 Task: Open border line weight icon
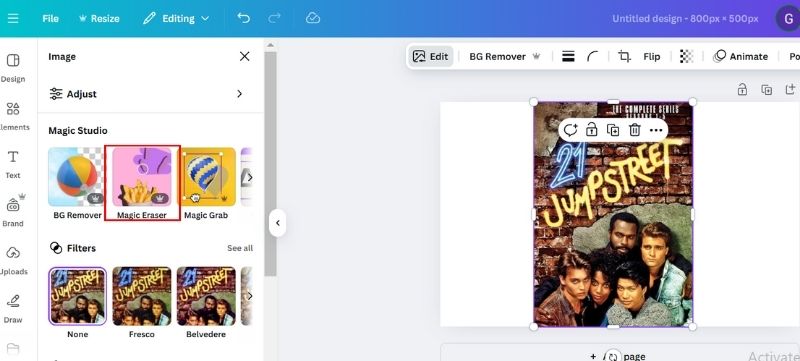(568, 56)
